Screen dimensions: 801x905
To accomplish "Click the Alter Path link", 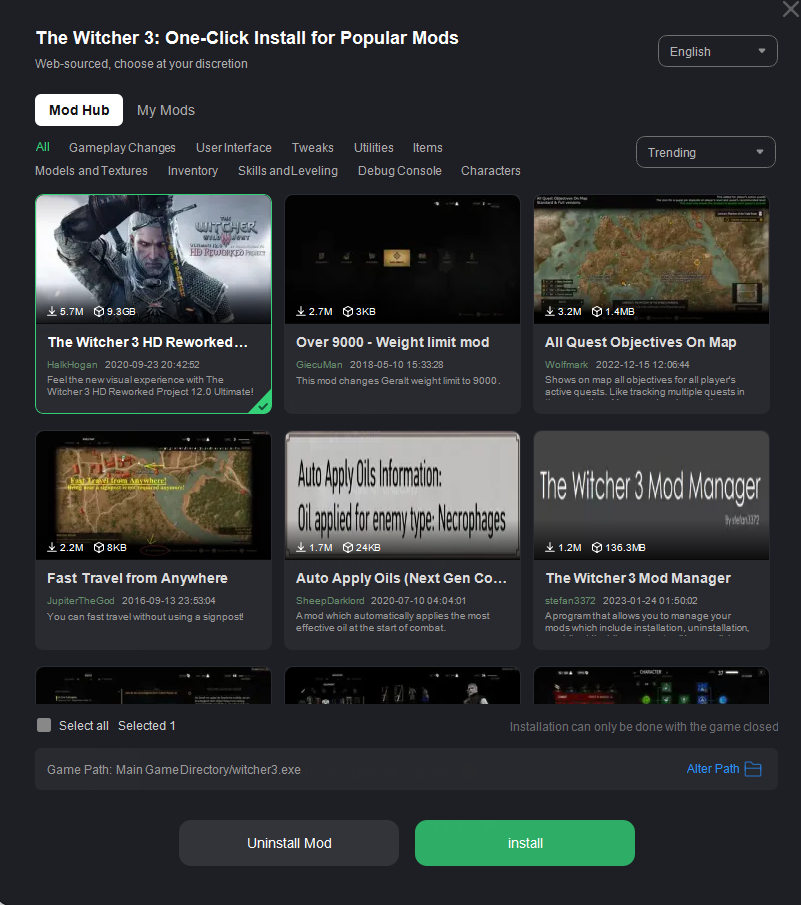I will [713, 769].
